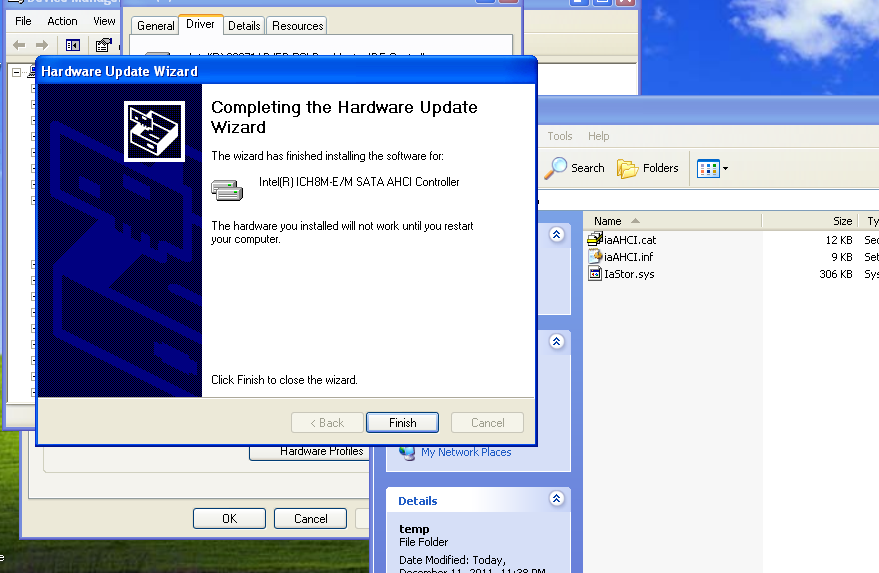Click OK in the properties dialog

click(x=229, y=519)
